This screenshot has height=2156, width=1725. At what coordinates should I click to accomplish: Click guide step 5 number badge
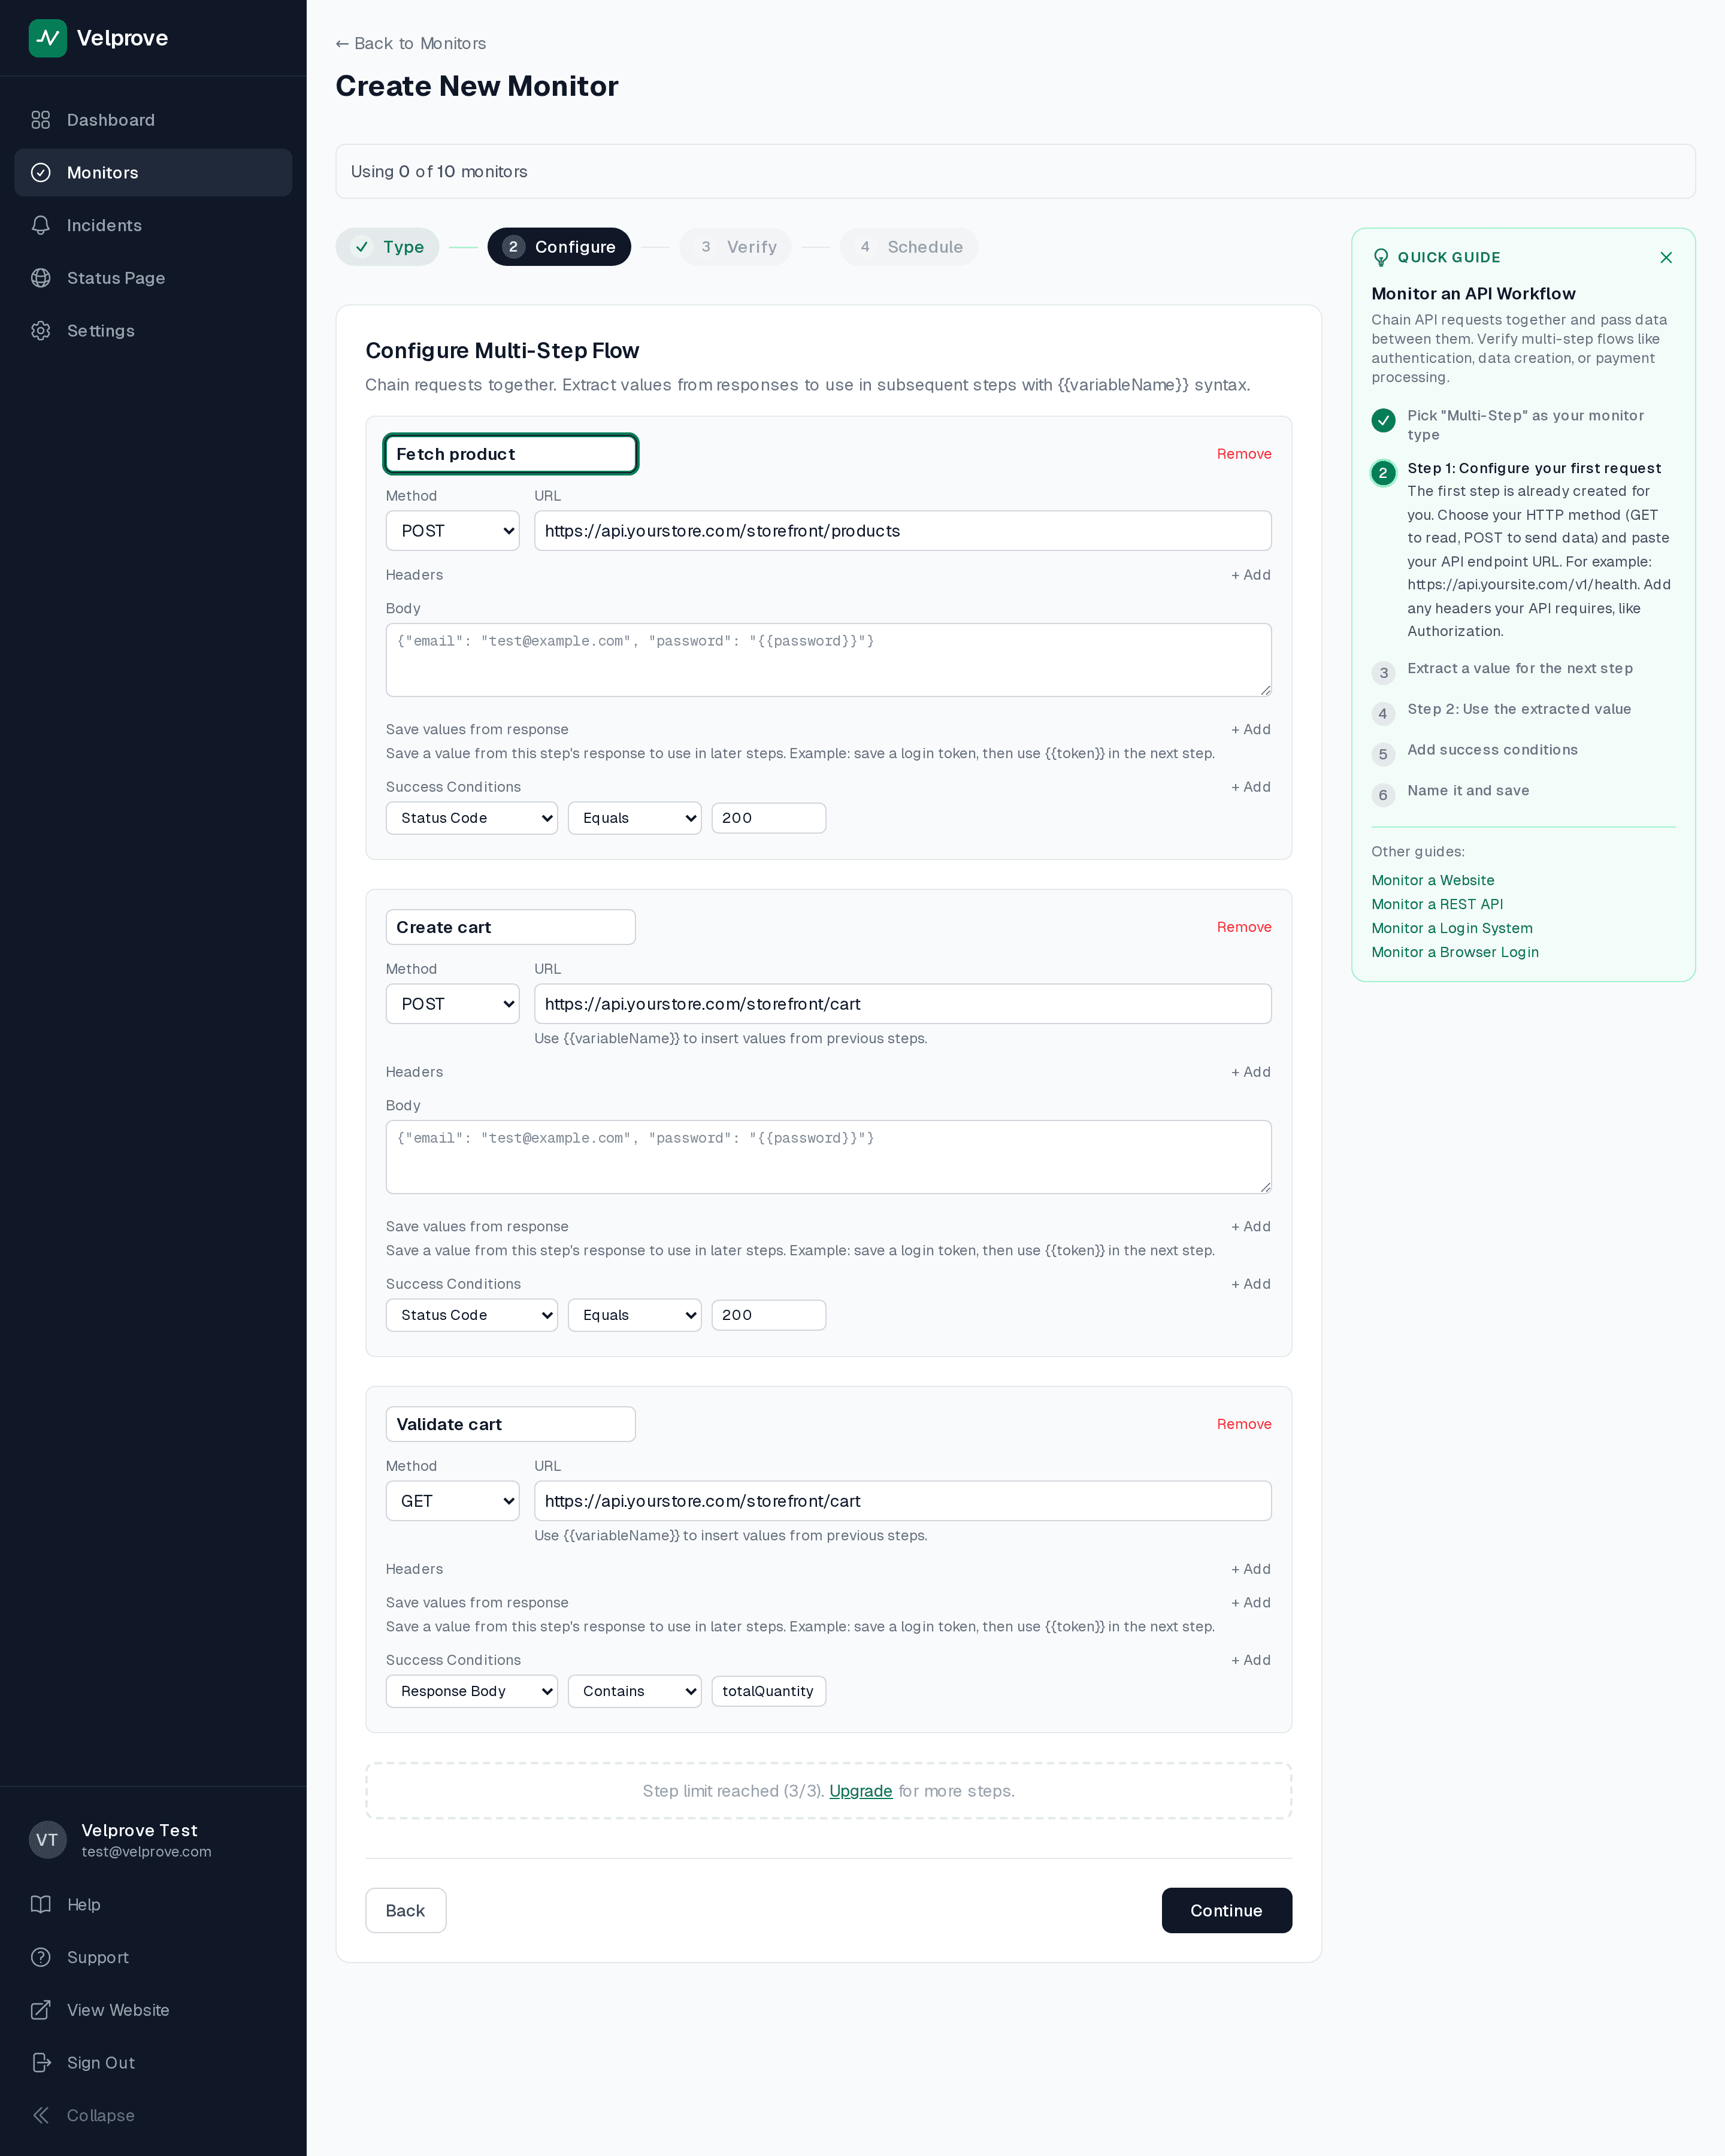[1383, 755]
